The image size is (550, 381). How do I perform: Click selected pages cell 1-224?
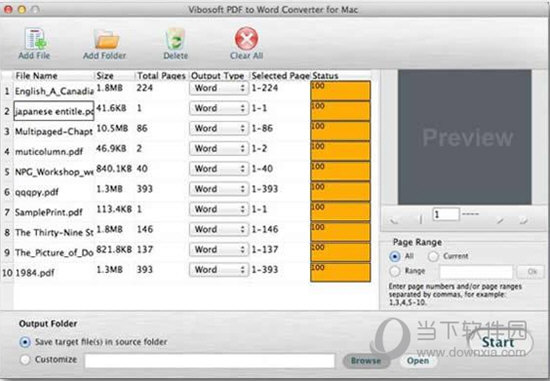pos(264,88)
